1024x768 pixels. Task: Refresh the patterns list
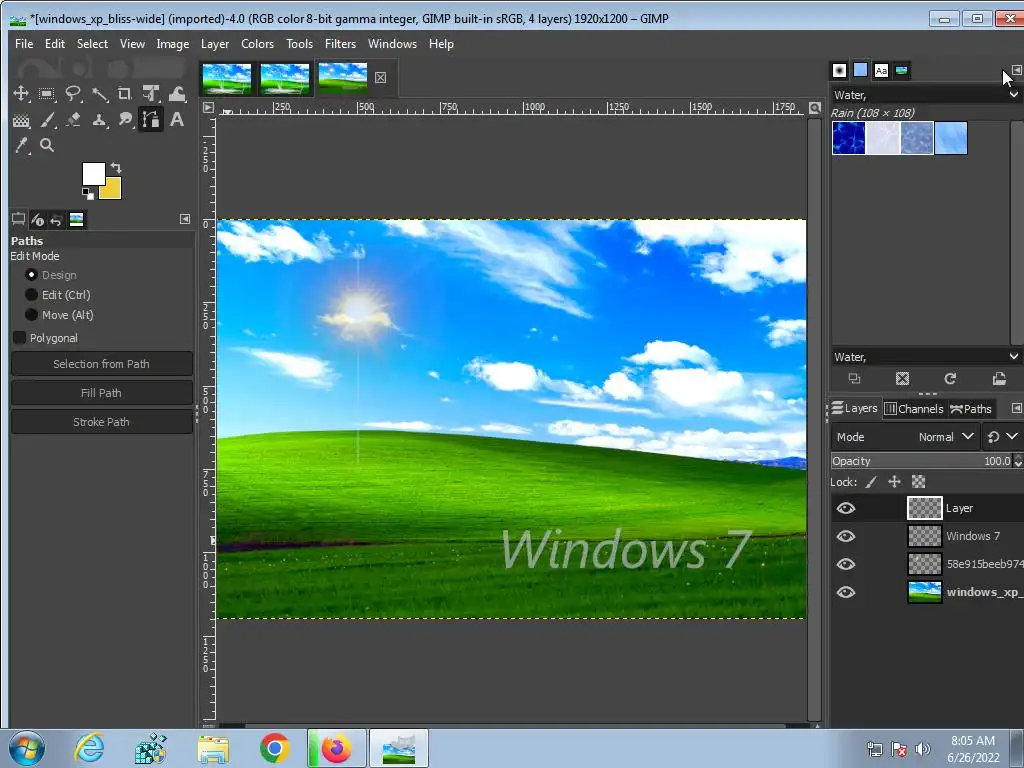[x=950, y=379]
